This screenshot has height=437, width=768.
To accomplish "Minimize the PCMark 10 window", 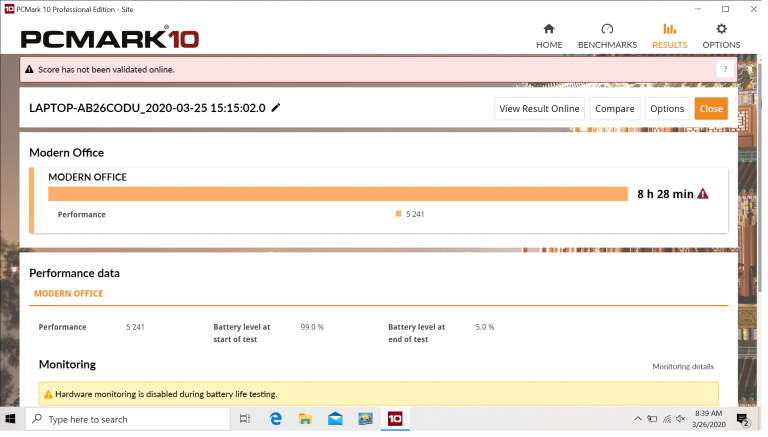I will (698, 9).
